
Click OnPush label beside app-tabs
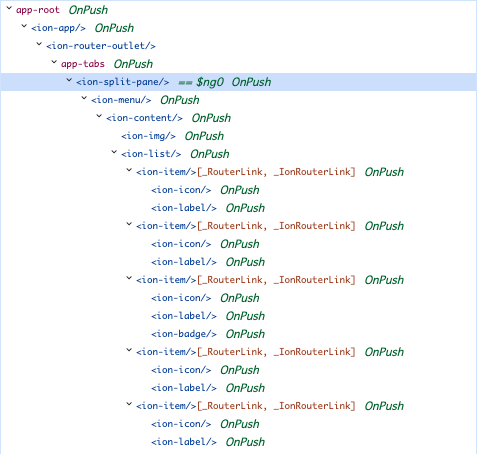pos(133,64)
